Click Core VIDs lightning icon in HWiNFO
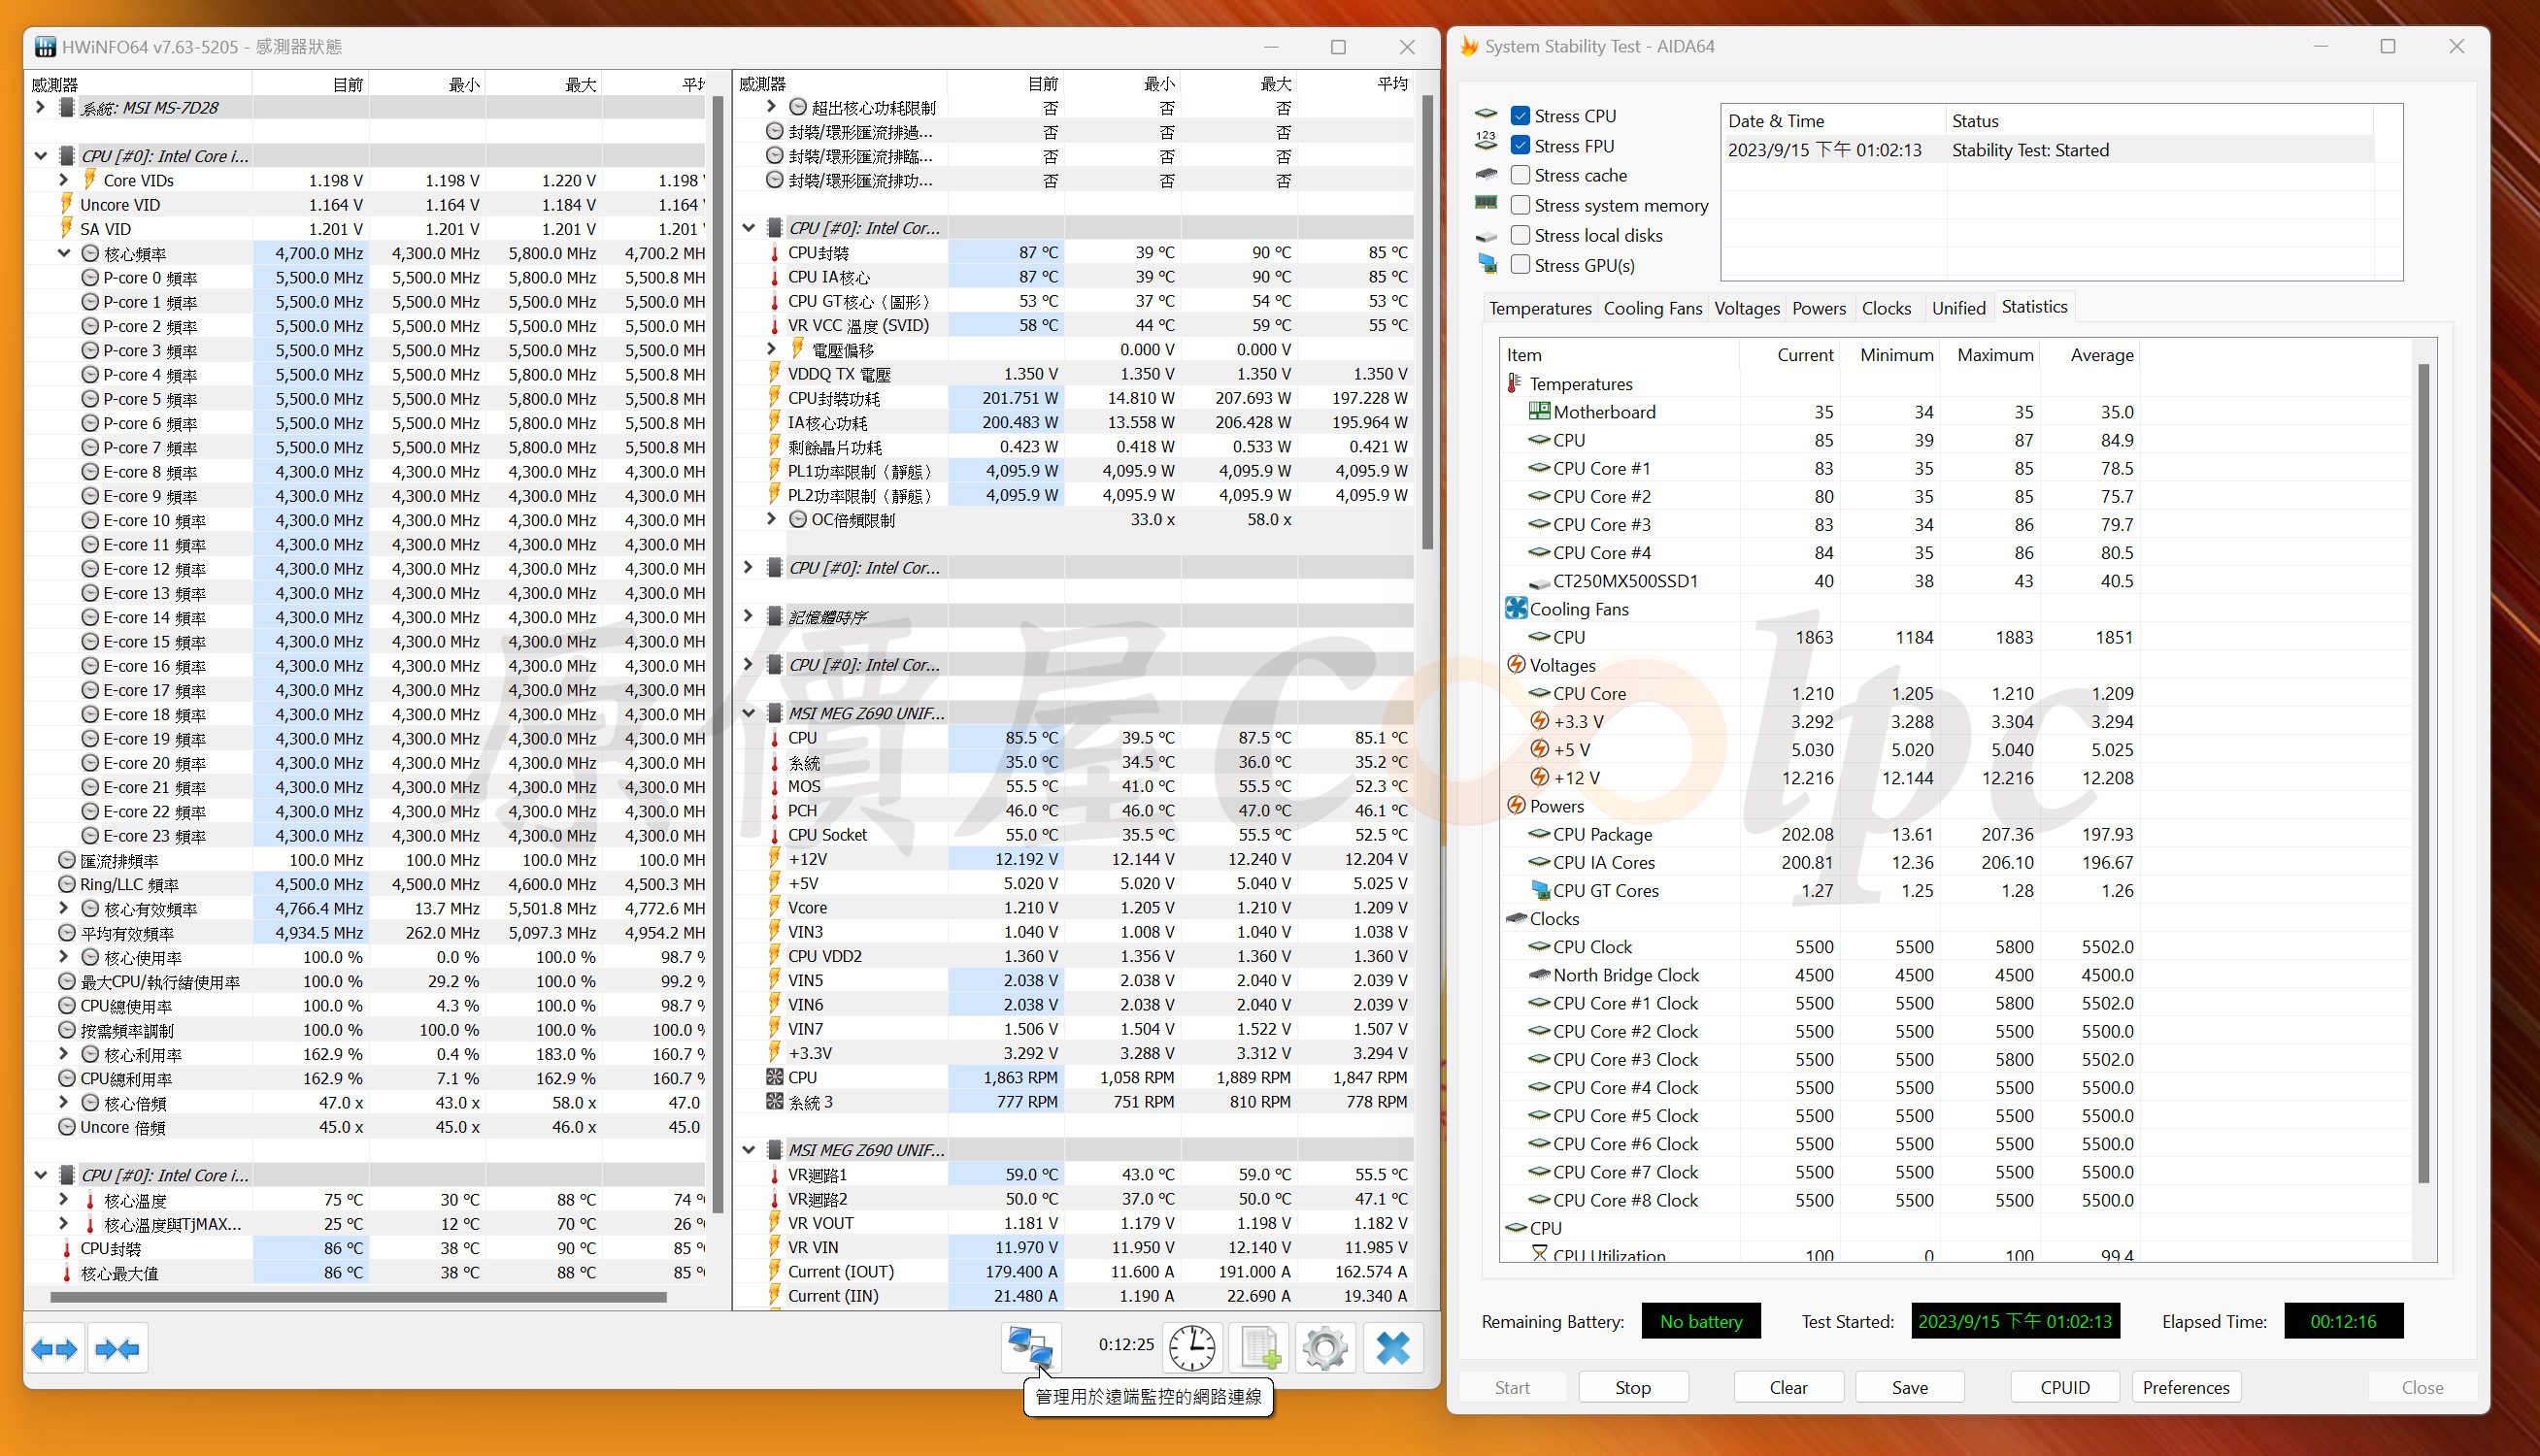Screen dimensions: 2540x1456 coord(89,180)
